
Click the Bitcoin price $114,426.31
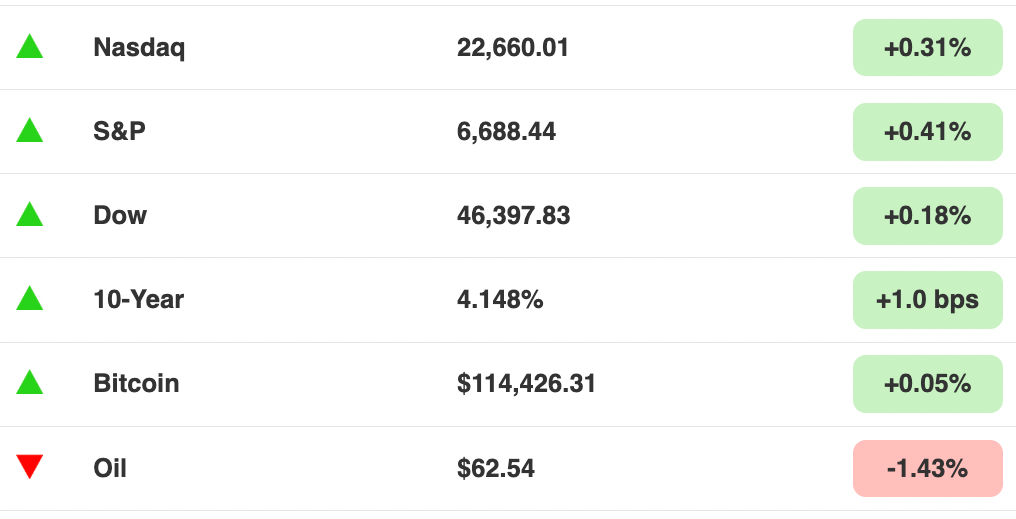tap(526, 384)
